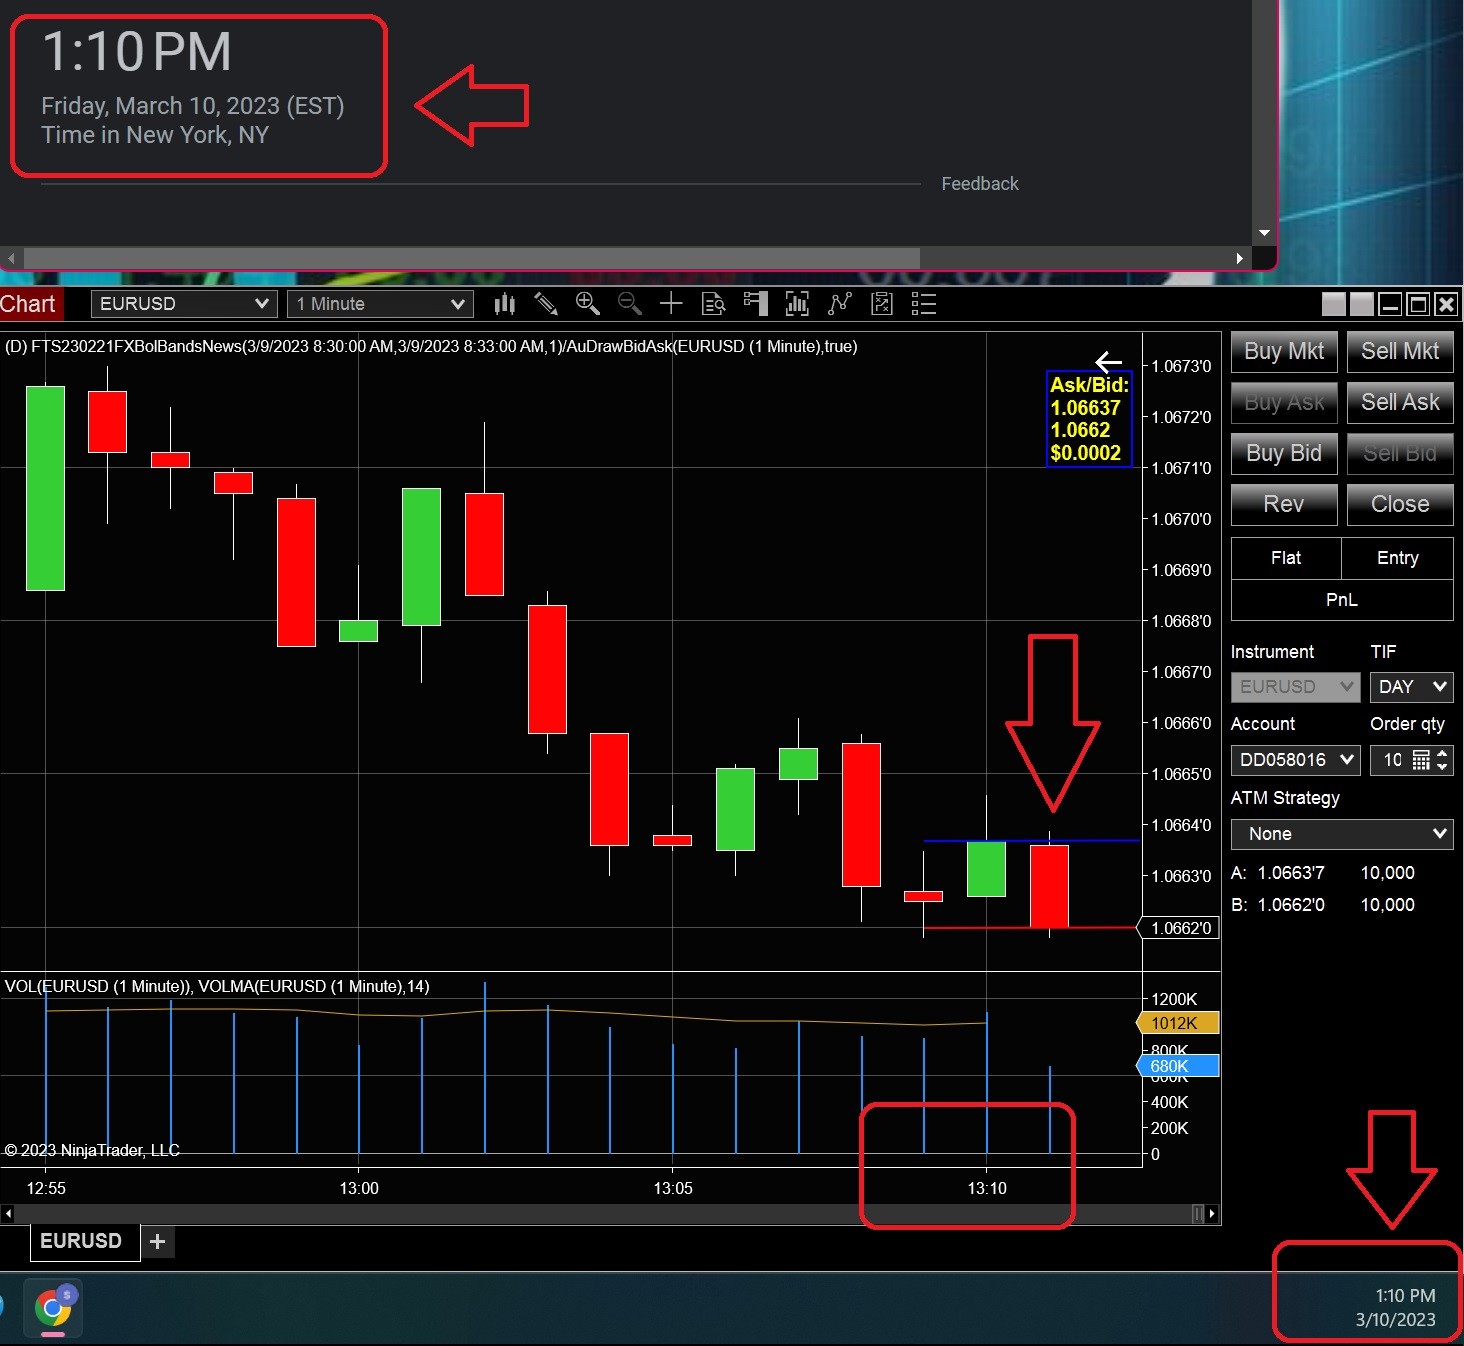Click the Buy Bid button
This screenshot has width=1464, height=1346.
(1284, 453)
